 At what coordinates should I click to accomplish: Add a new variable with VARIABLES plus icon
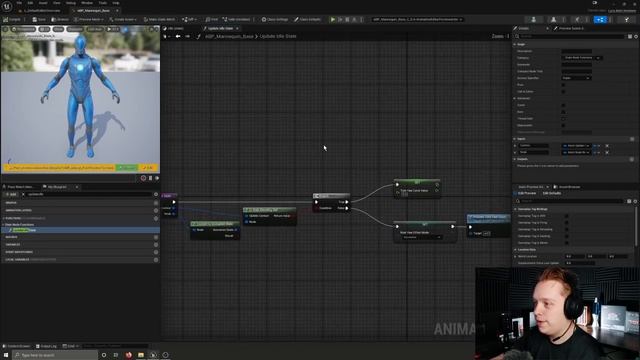coord(156,244)
